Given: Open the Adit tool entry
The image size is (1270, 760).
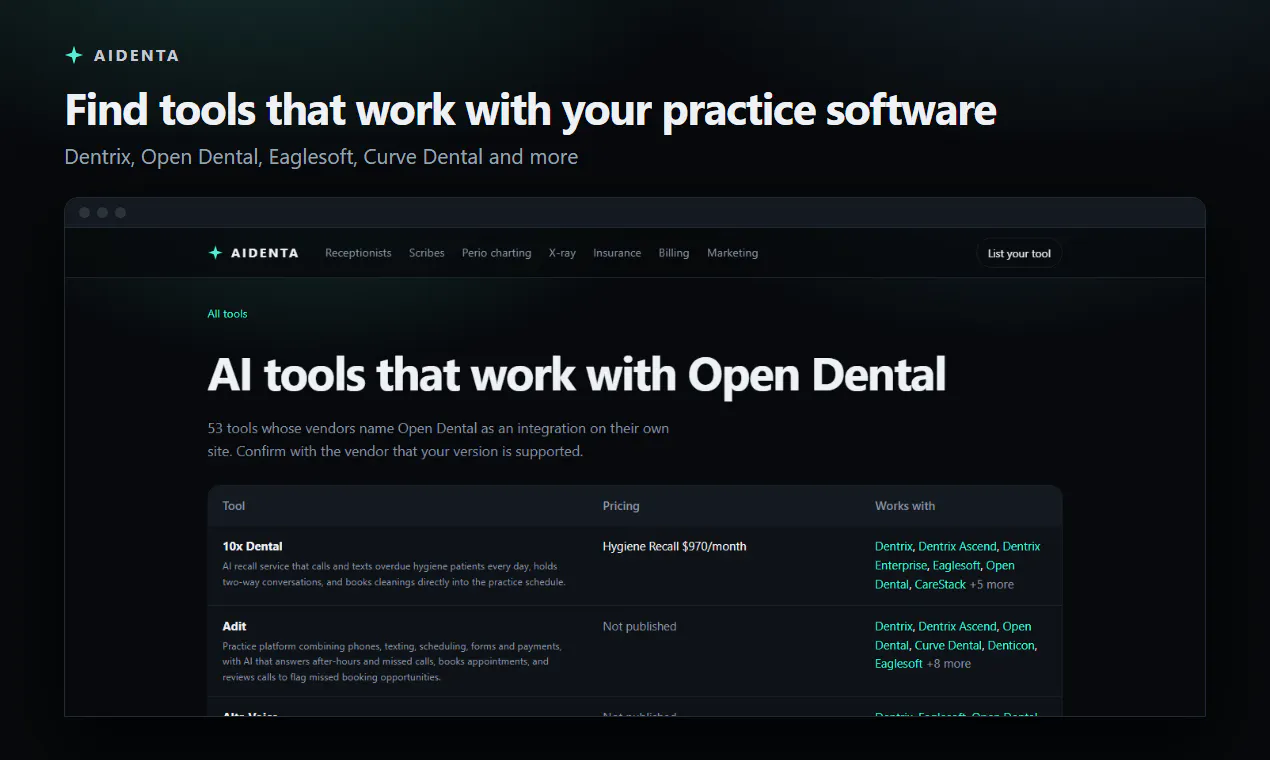Looking at the screenshot, I should [x=234, y=626].
